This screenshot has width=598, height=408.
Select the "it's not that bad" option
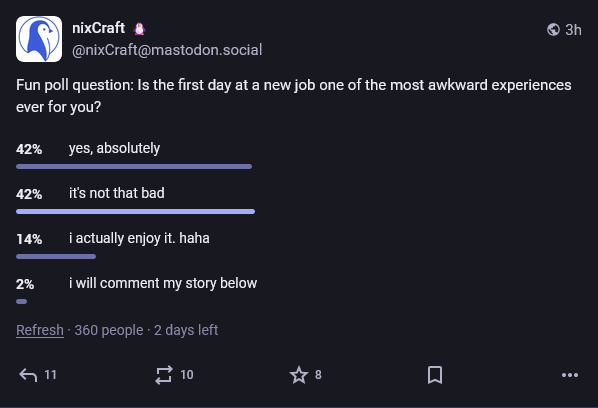[117, 193]
